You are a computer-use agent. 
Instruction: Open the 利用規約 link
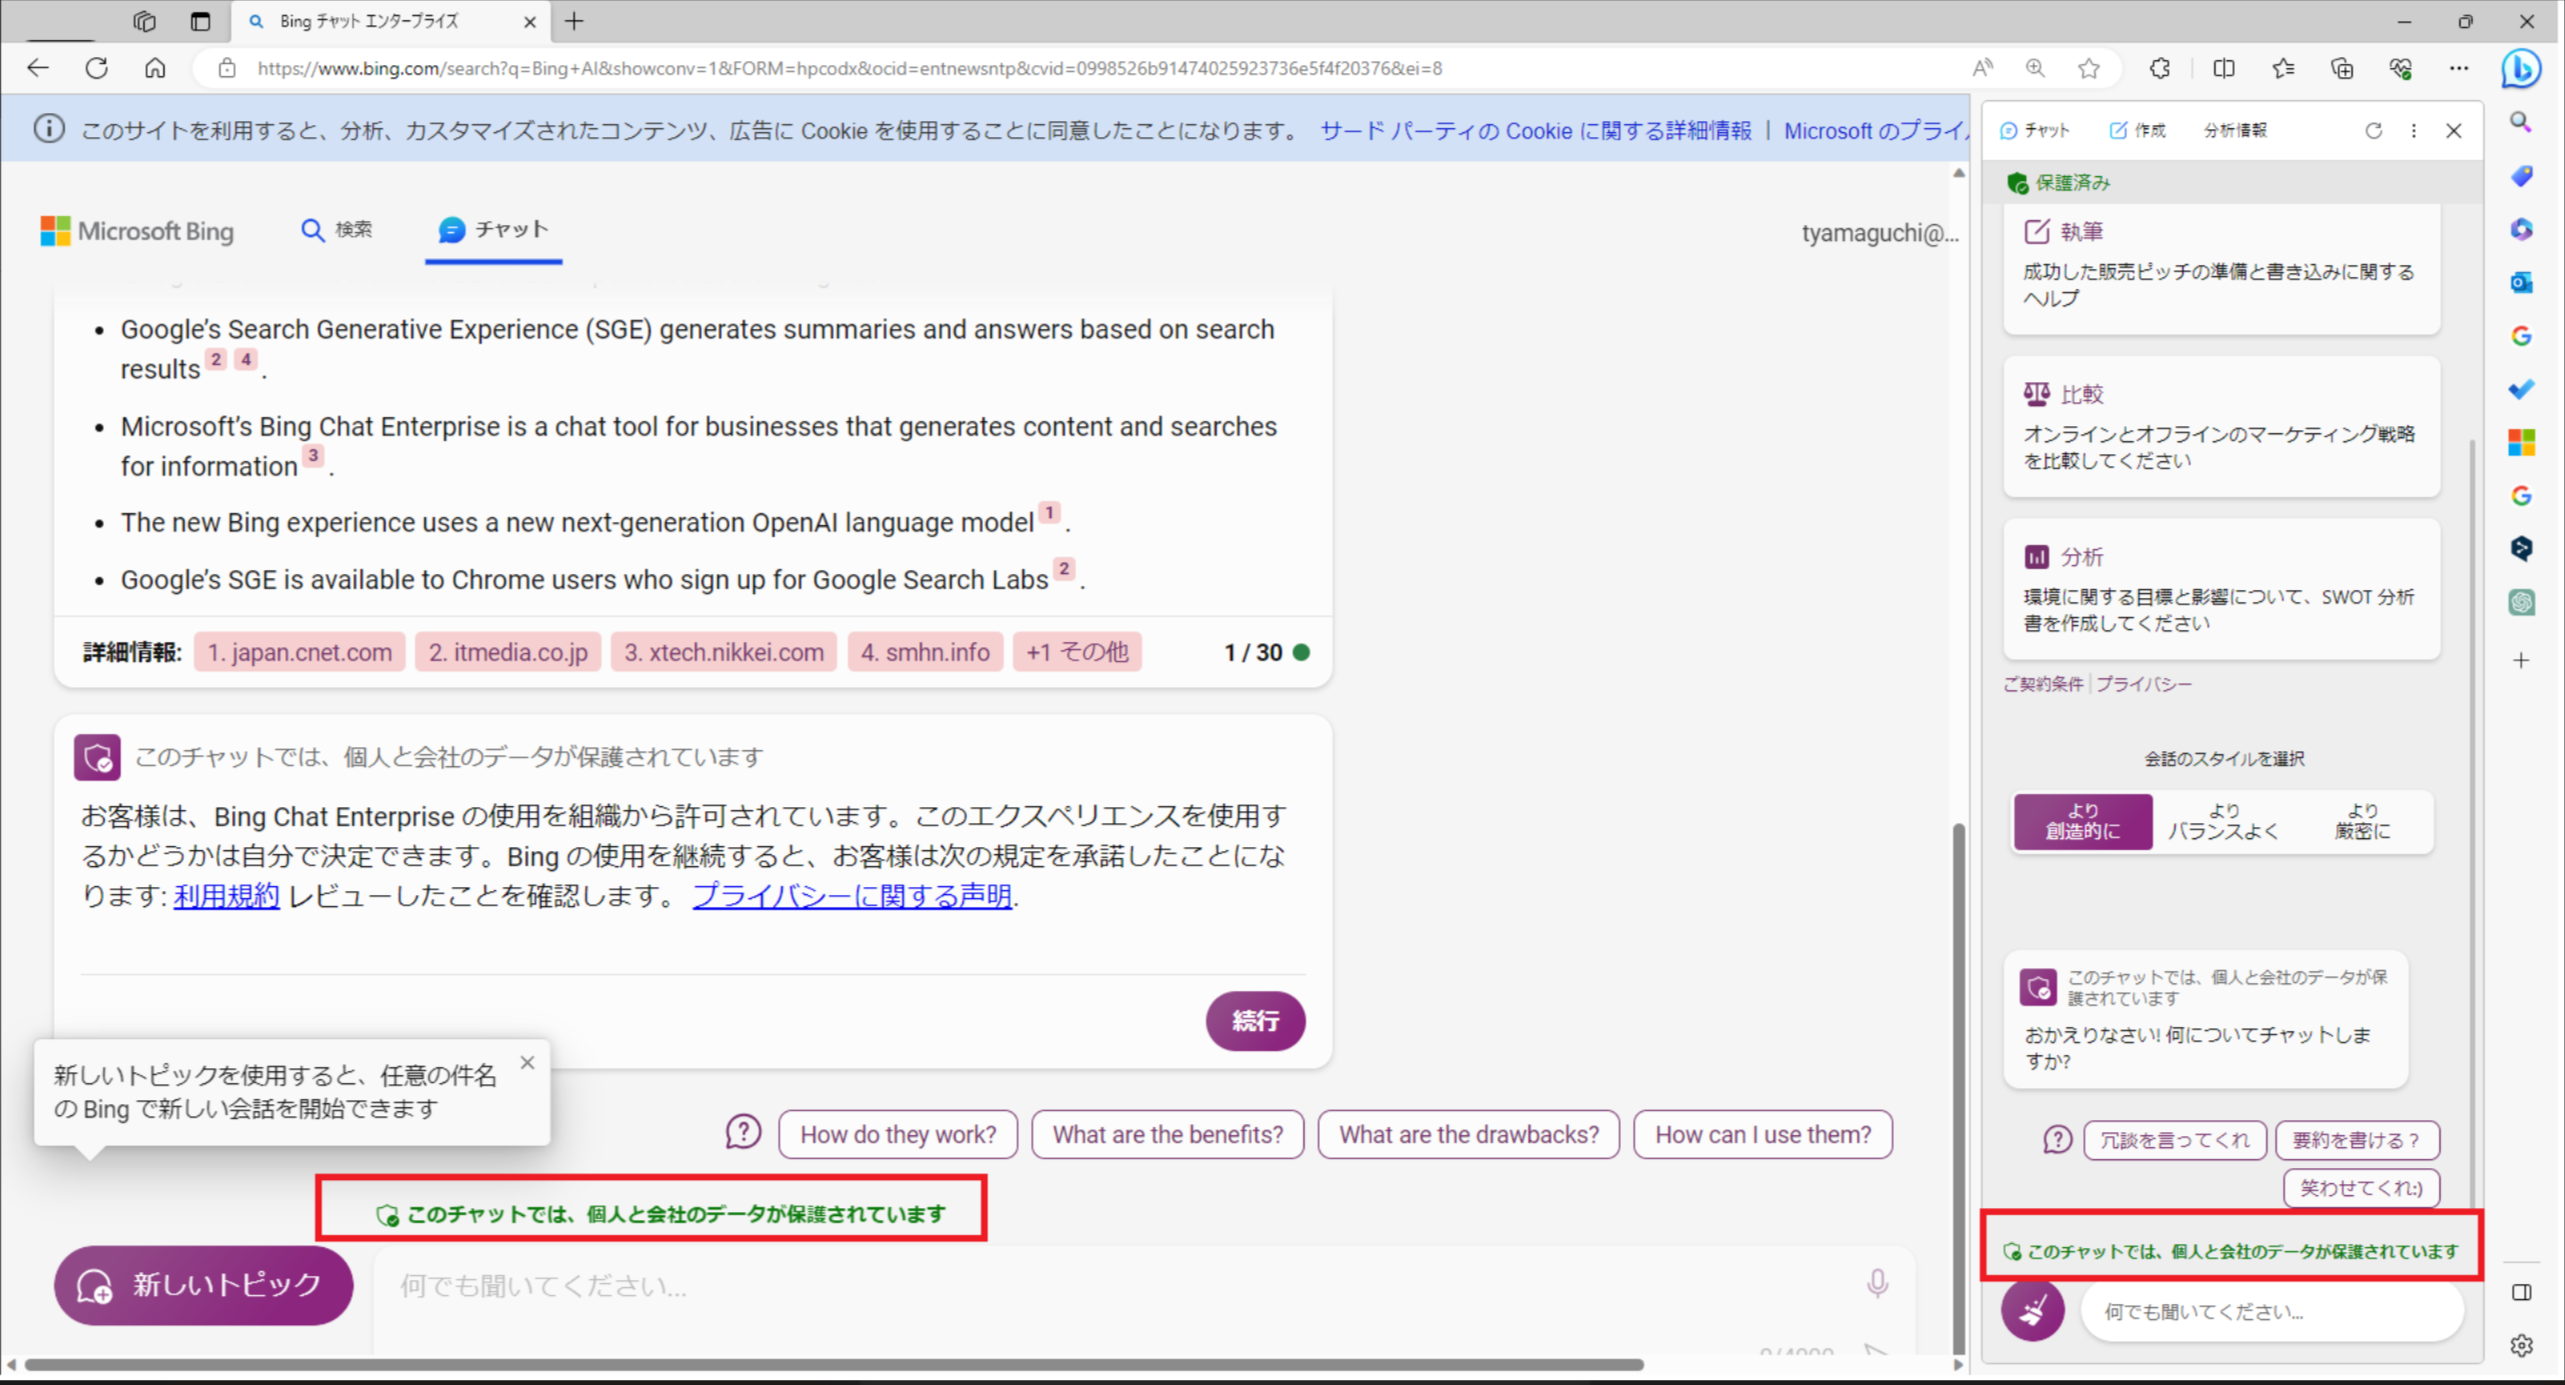coord(227,895)
